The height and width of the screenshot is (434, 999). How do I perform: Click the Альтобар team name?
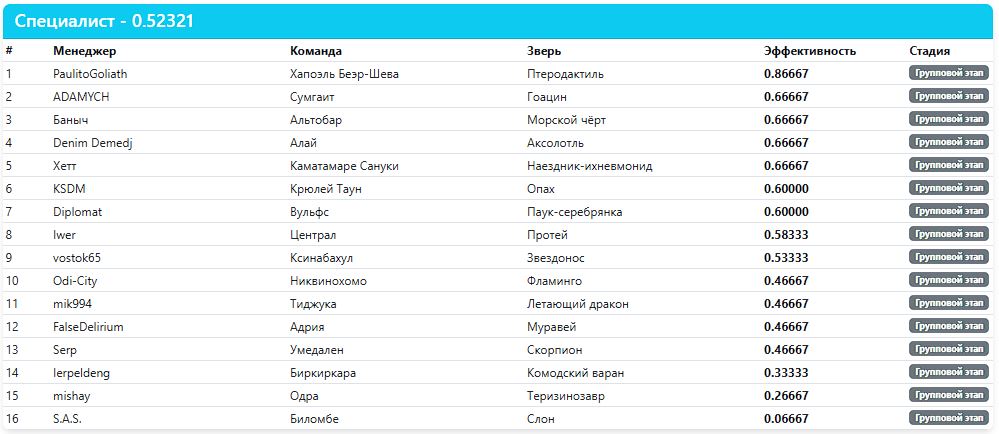click(316, 120)
